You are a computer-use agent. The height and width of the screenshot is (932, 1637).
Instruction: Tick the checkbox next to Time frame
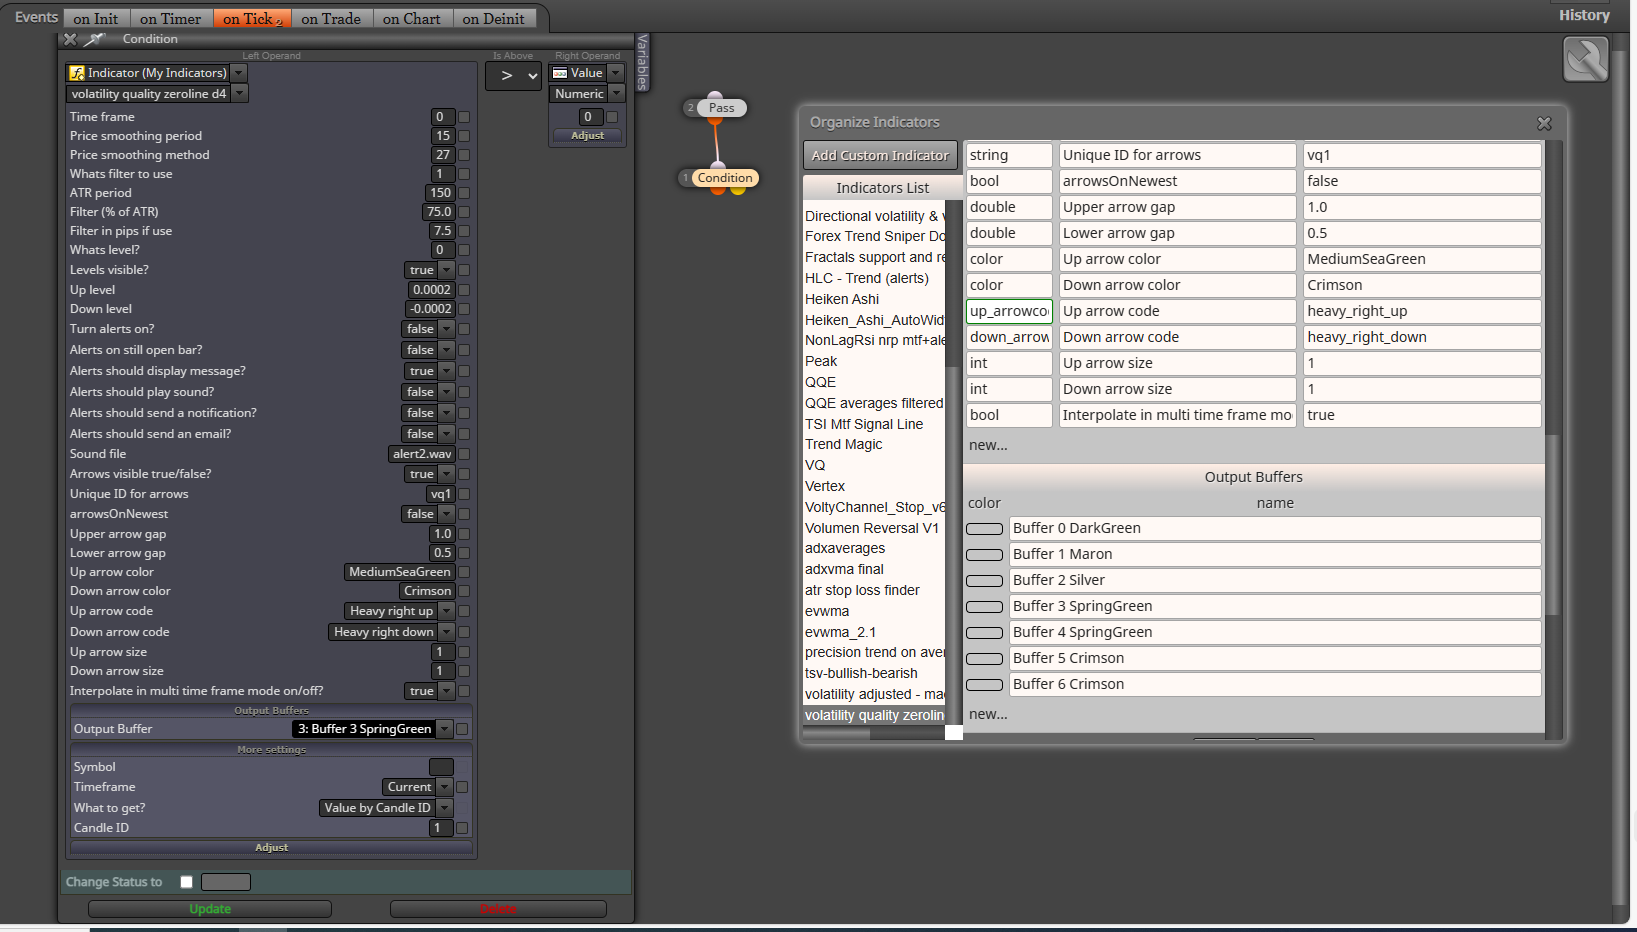point(464,117)
